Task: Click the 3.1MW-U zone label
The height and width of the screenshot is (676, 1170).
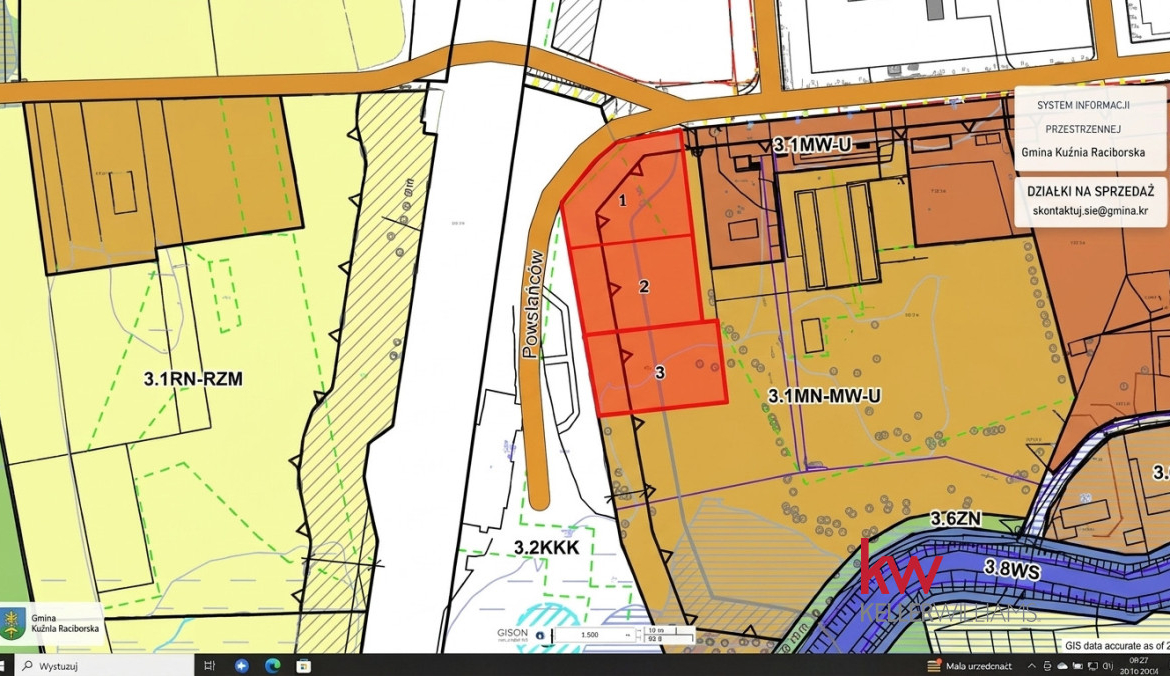Action: (812, 145)
